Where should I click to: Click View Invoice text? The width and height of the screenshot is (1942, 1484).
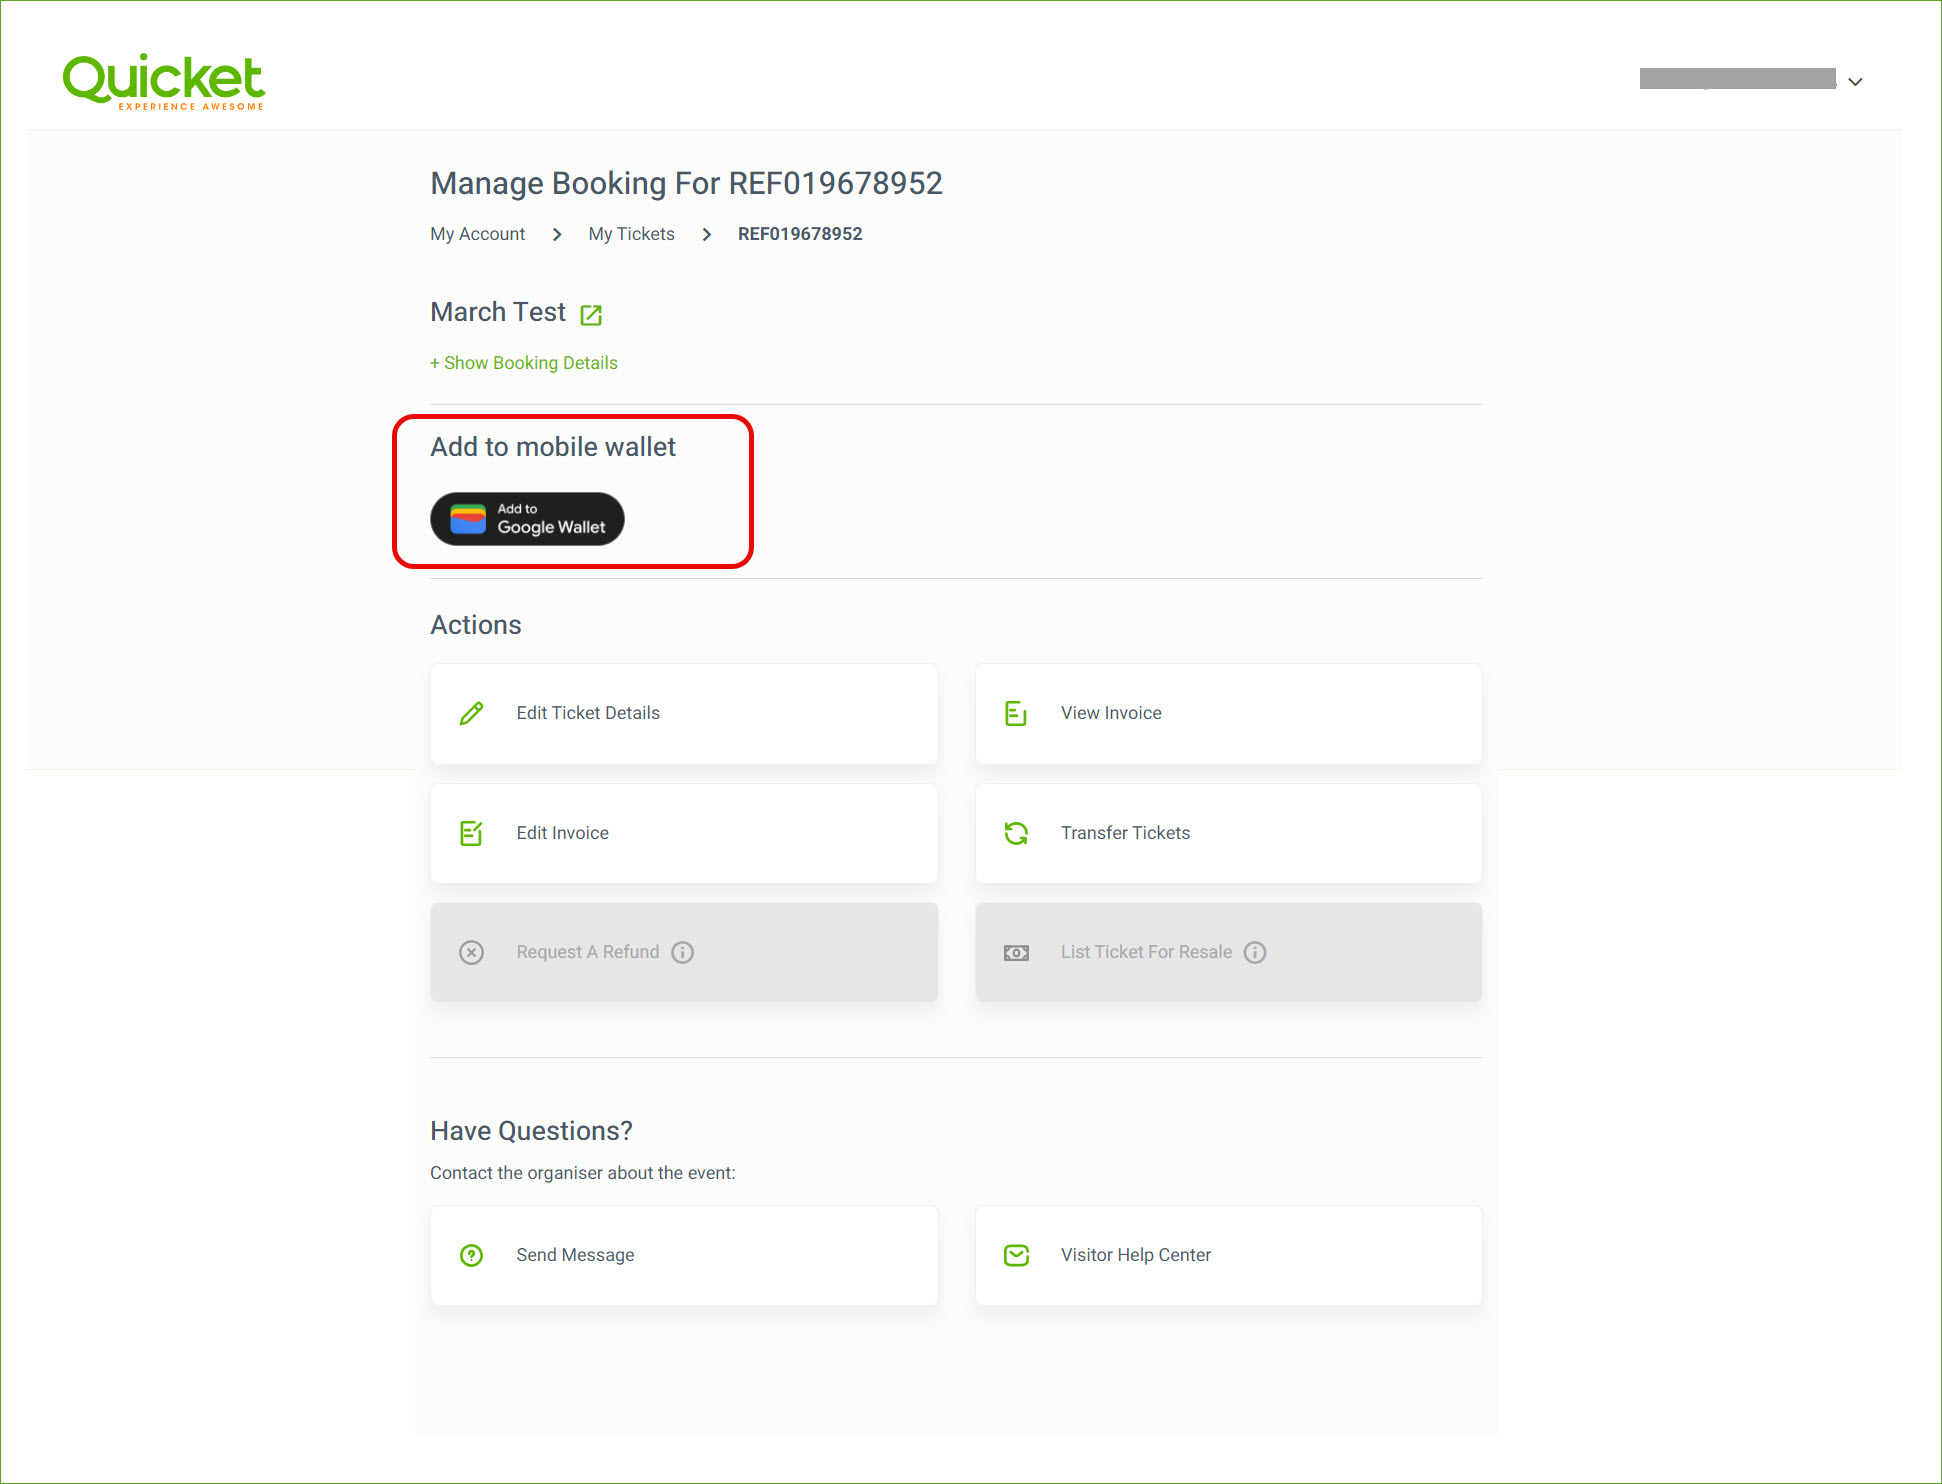pyautogui.click(x=1110, y=713)
